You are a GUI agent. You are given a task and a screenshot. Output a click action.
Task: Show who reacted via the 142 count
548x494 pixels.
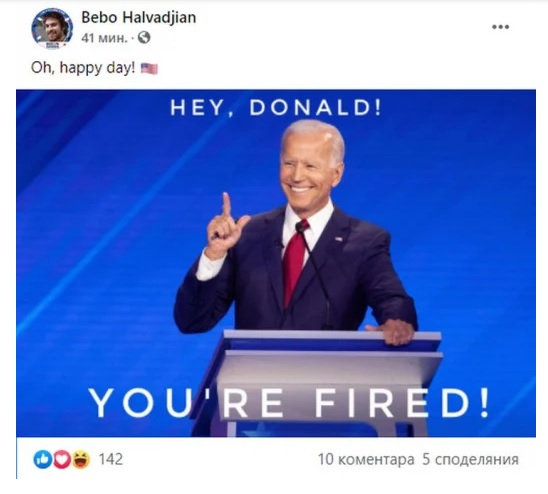(111, 459)
